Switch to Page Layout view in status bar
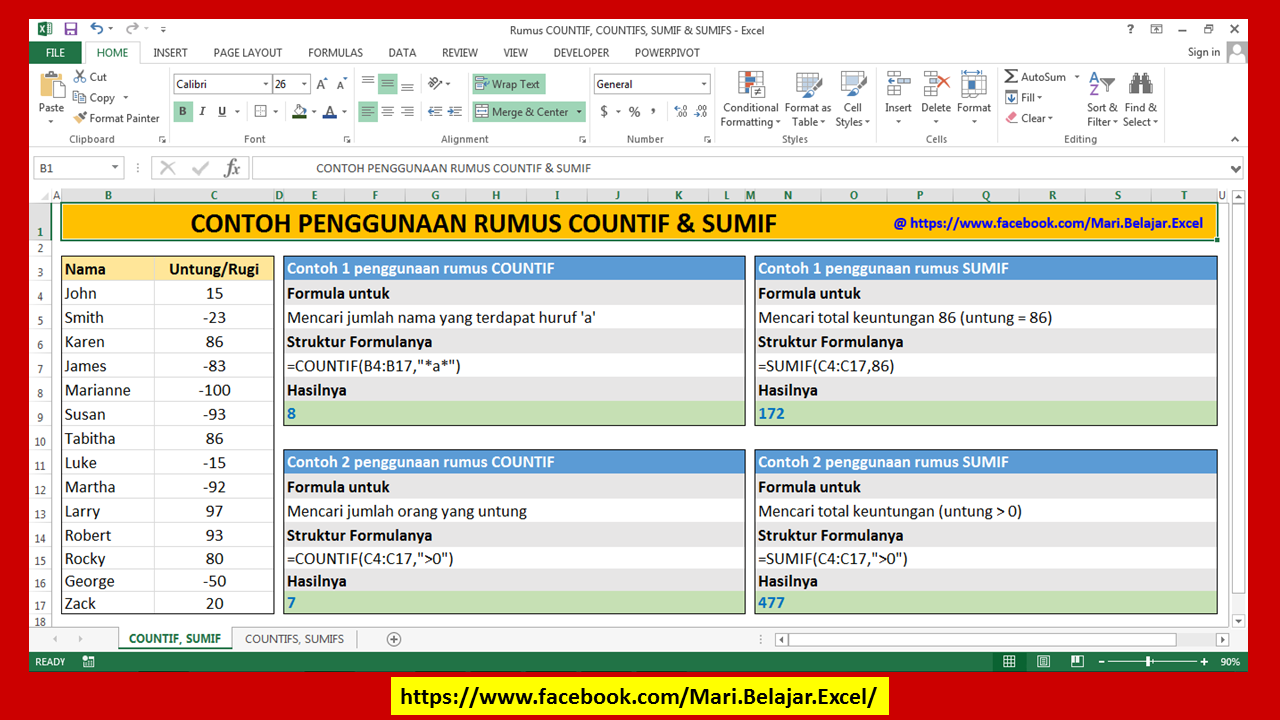The image size is (1280, 720). point(1043,662)
